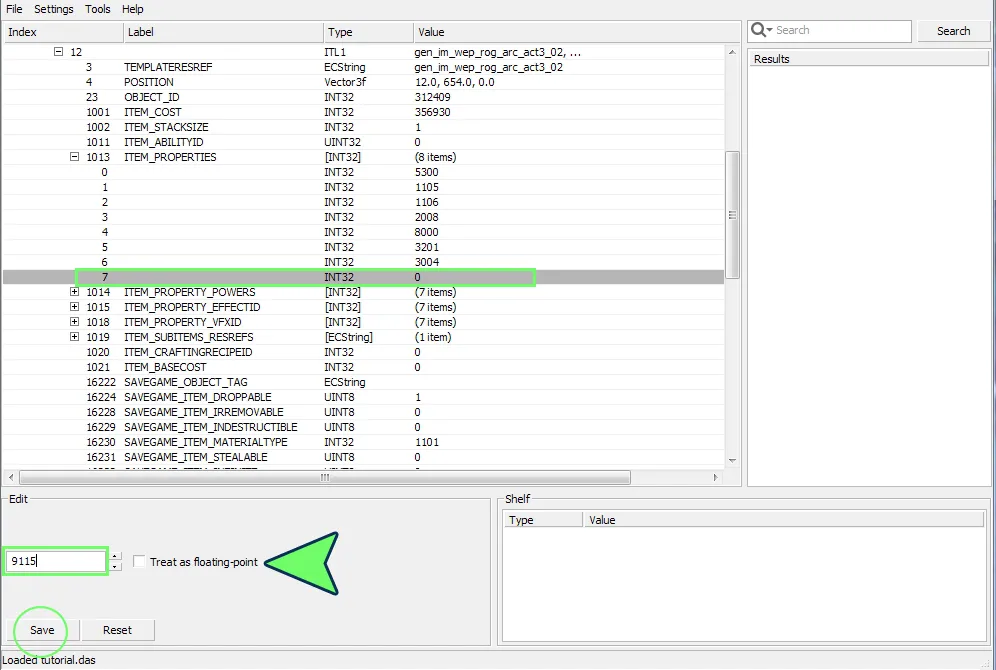Open the Settings menu

point(54,9)
